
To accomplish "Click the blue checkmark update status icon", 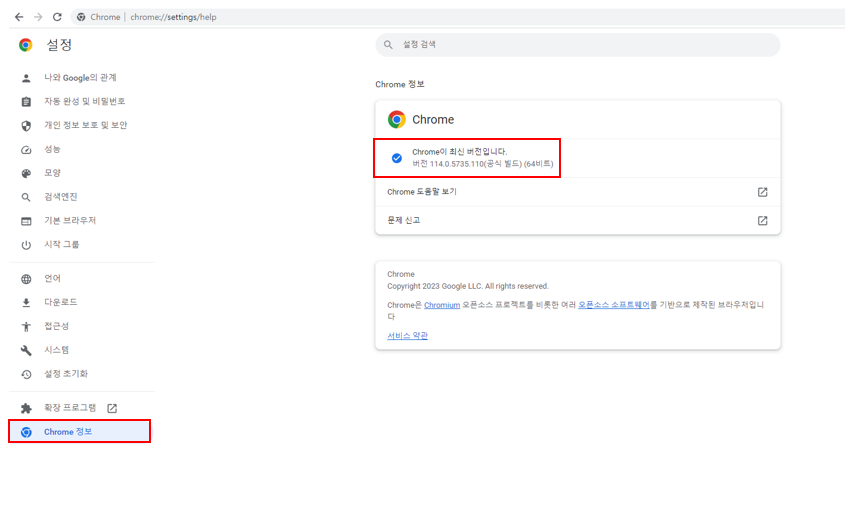I will point(397,158).
